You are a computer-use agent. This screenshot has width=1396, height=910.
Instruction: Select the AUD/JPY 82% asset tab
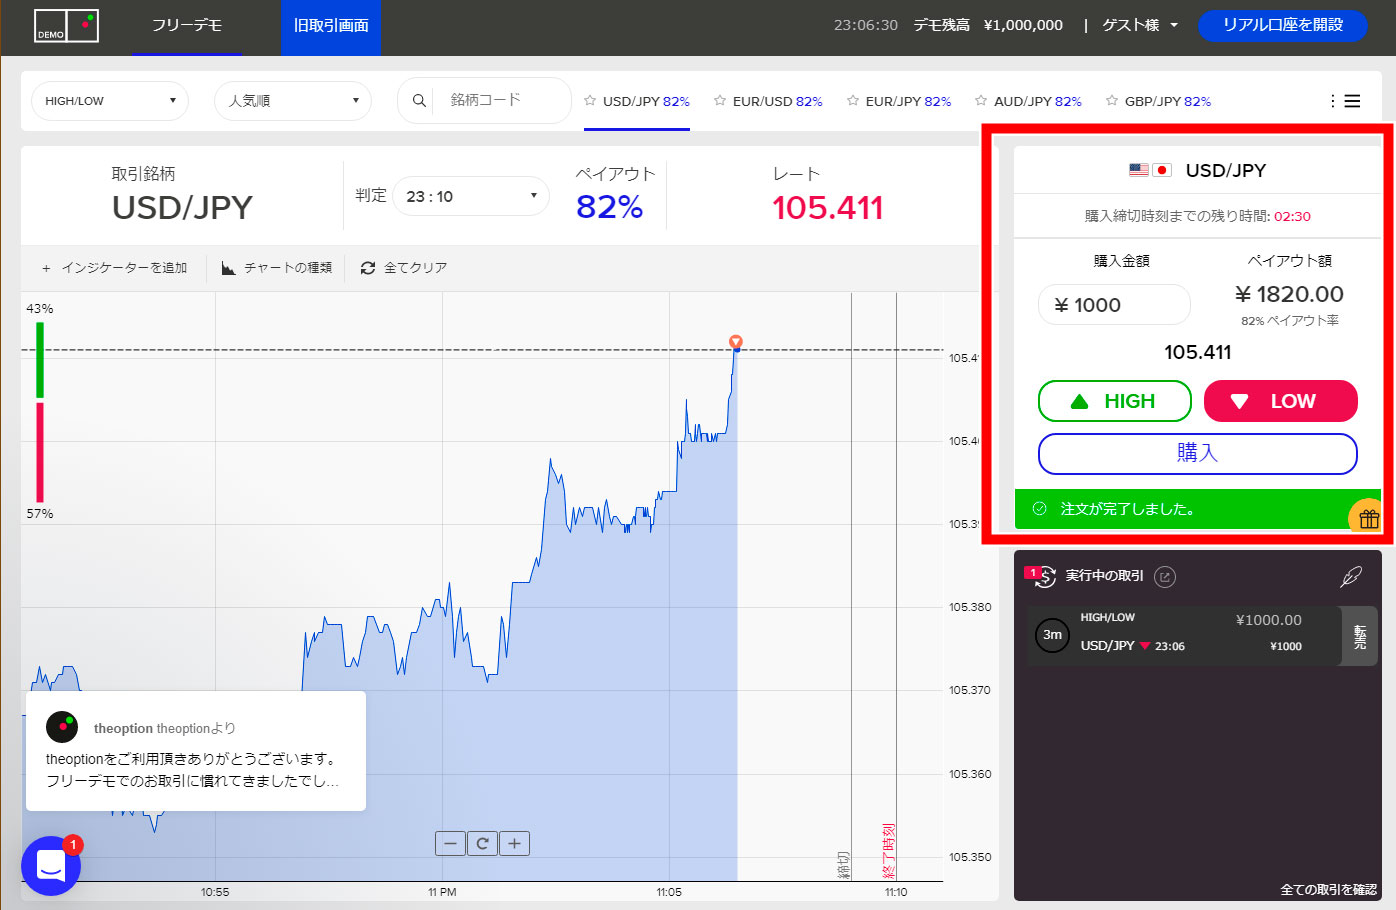[x=1038, y=101]
